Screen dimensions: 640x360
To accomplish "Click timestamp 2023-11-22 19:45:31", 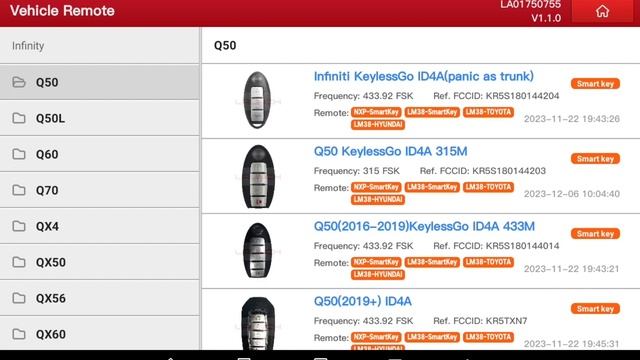I will pos(571,344).
